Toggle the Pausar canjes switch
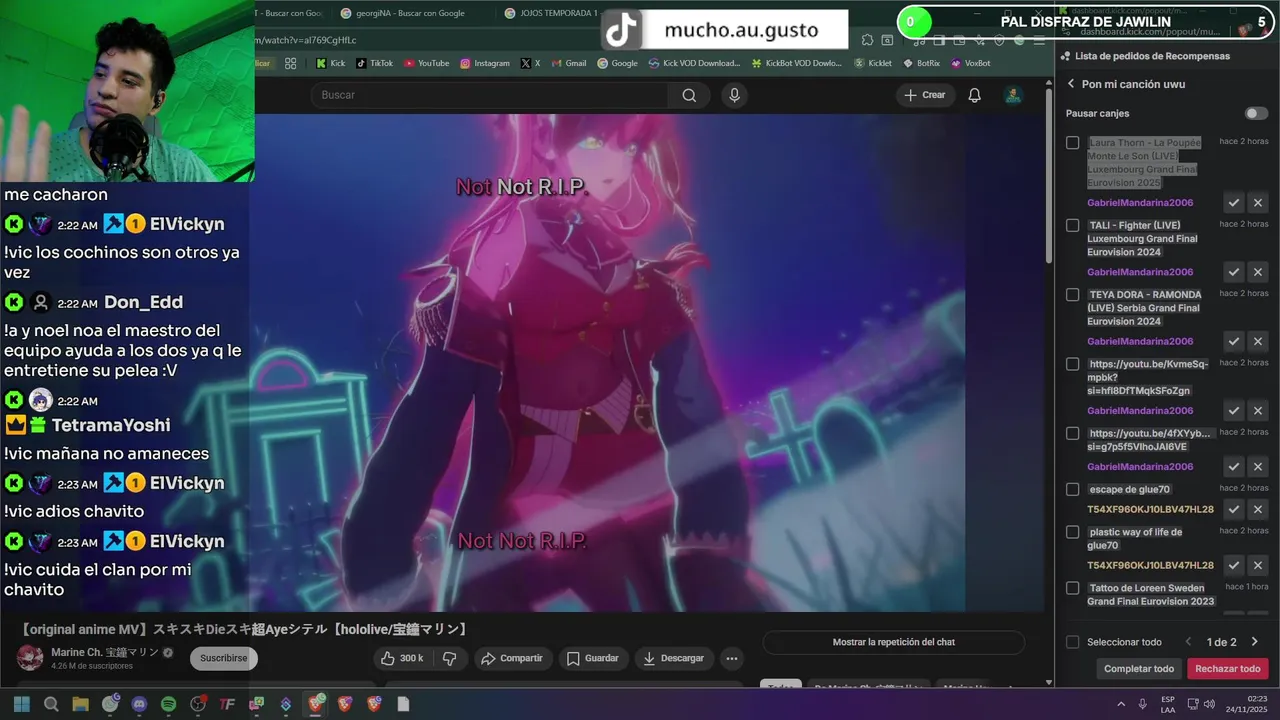 (x=1256, y=113)
